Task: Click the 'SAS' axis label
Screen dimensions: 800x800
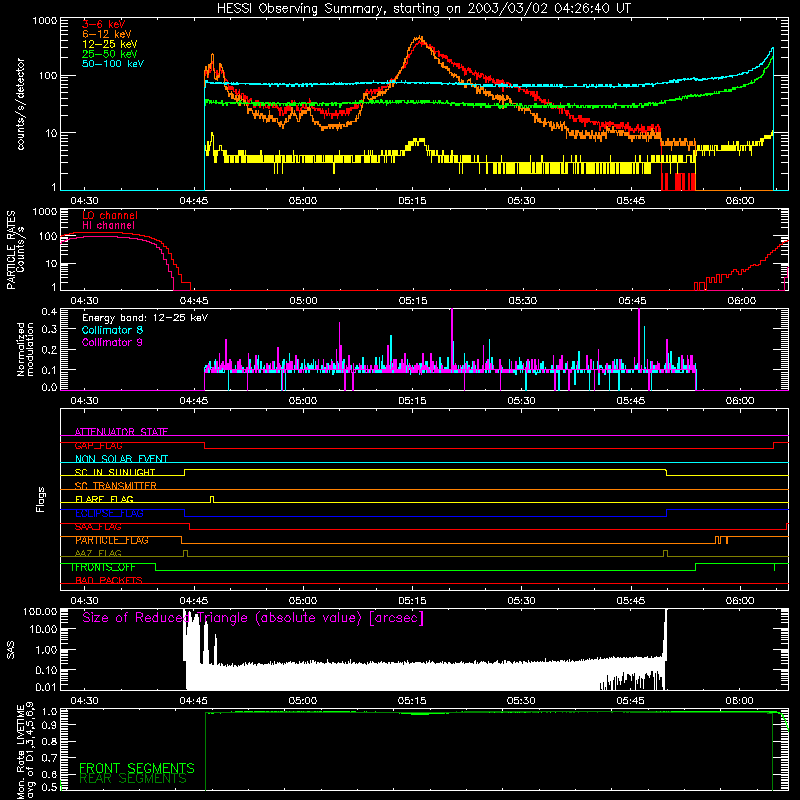Action: click(x=10, y=650)
